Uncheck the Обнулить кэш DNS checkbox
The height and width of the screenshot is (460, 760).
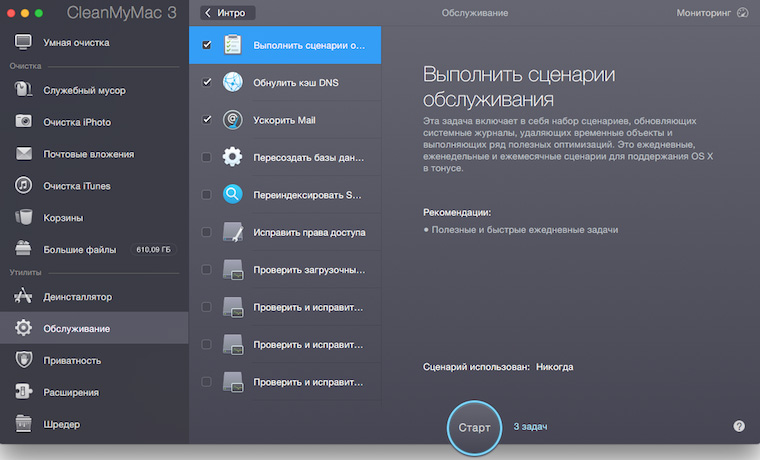click(x=206, y=82)
